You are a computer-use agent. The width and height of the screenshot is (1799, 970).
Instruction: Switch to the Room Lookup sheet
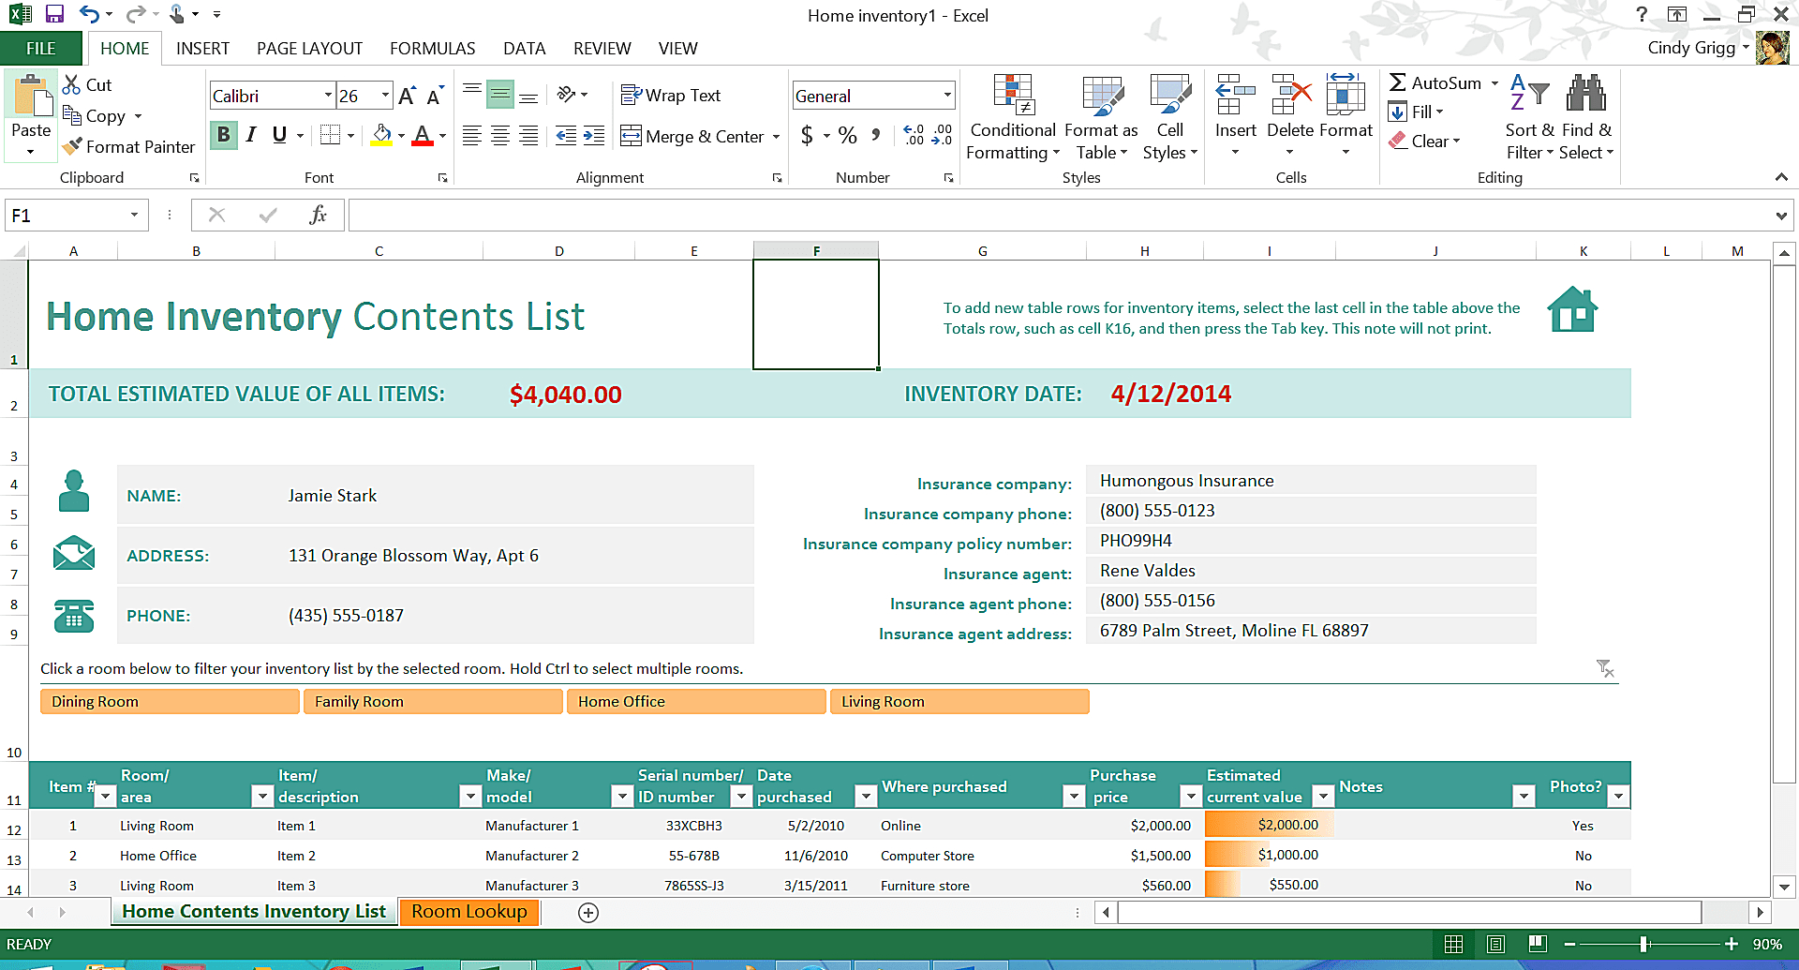[x=469, y=911]
